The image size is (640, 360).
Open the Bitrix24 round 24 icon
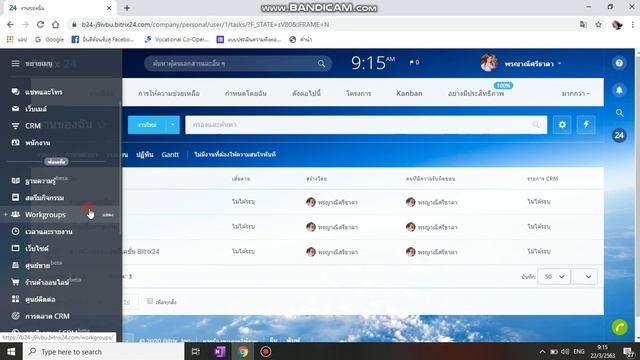tap(619, 135)
